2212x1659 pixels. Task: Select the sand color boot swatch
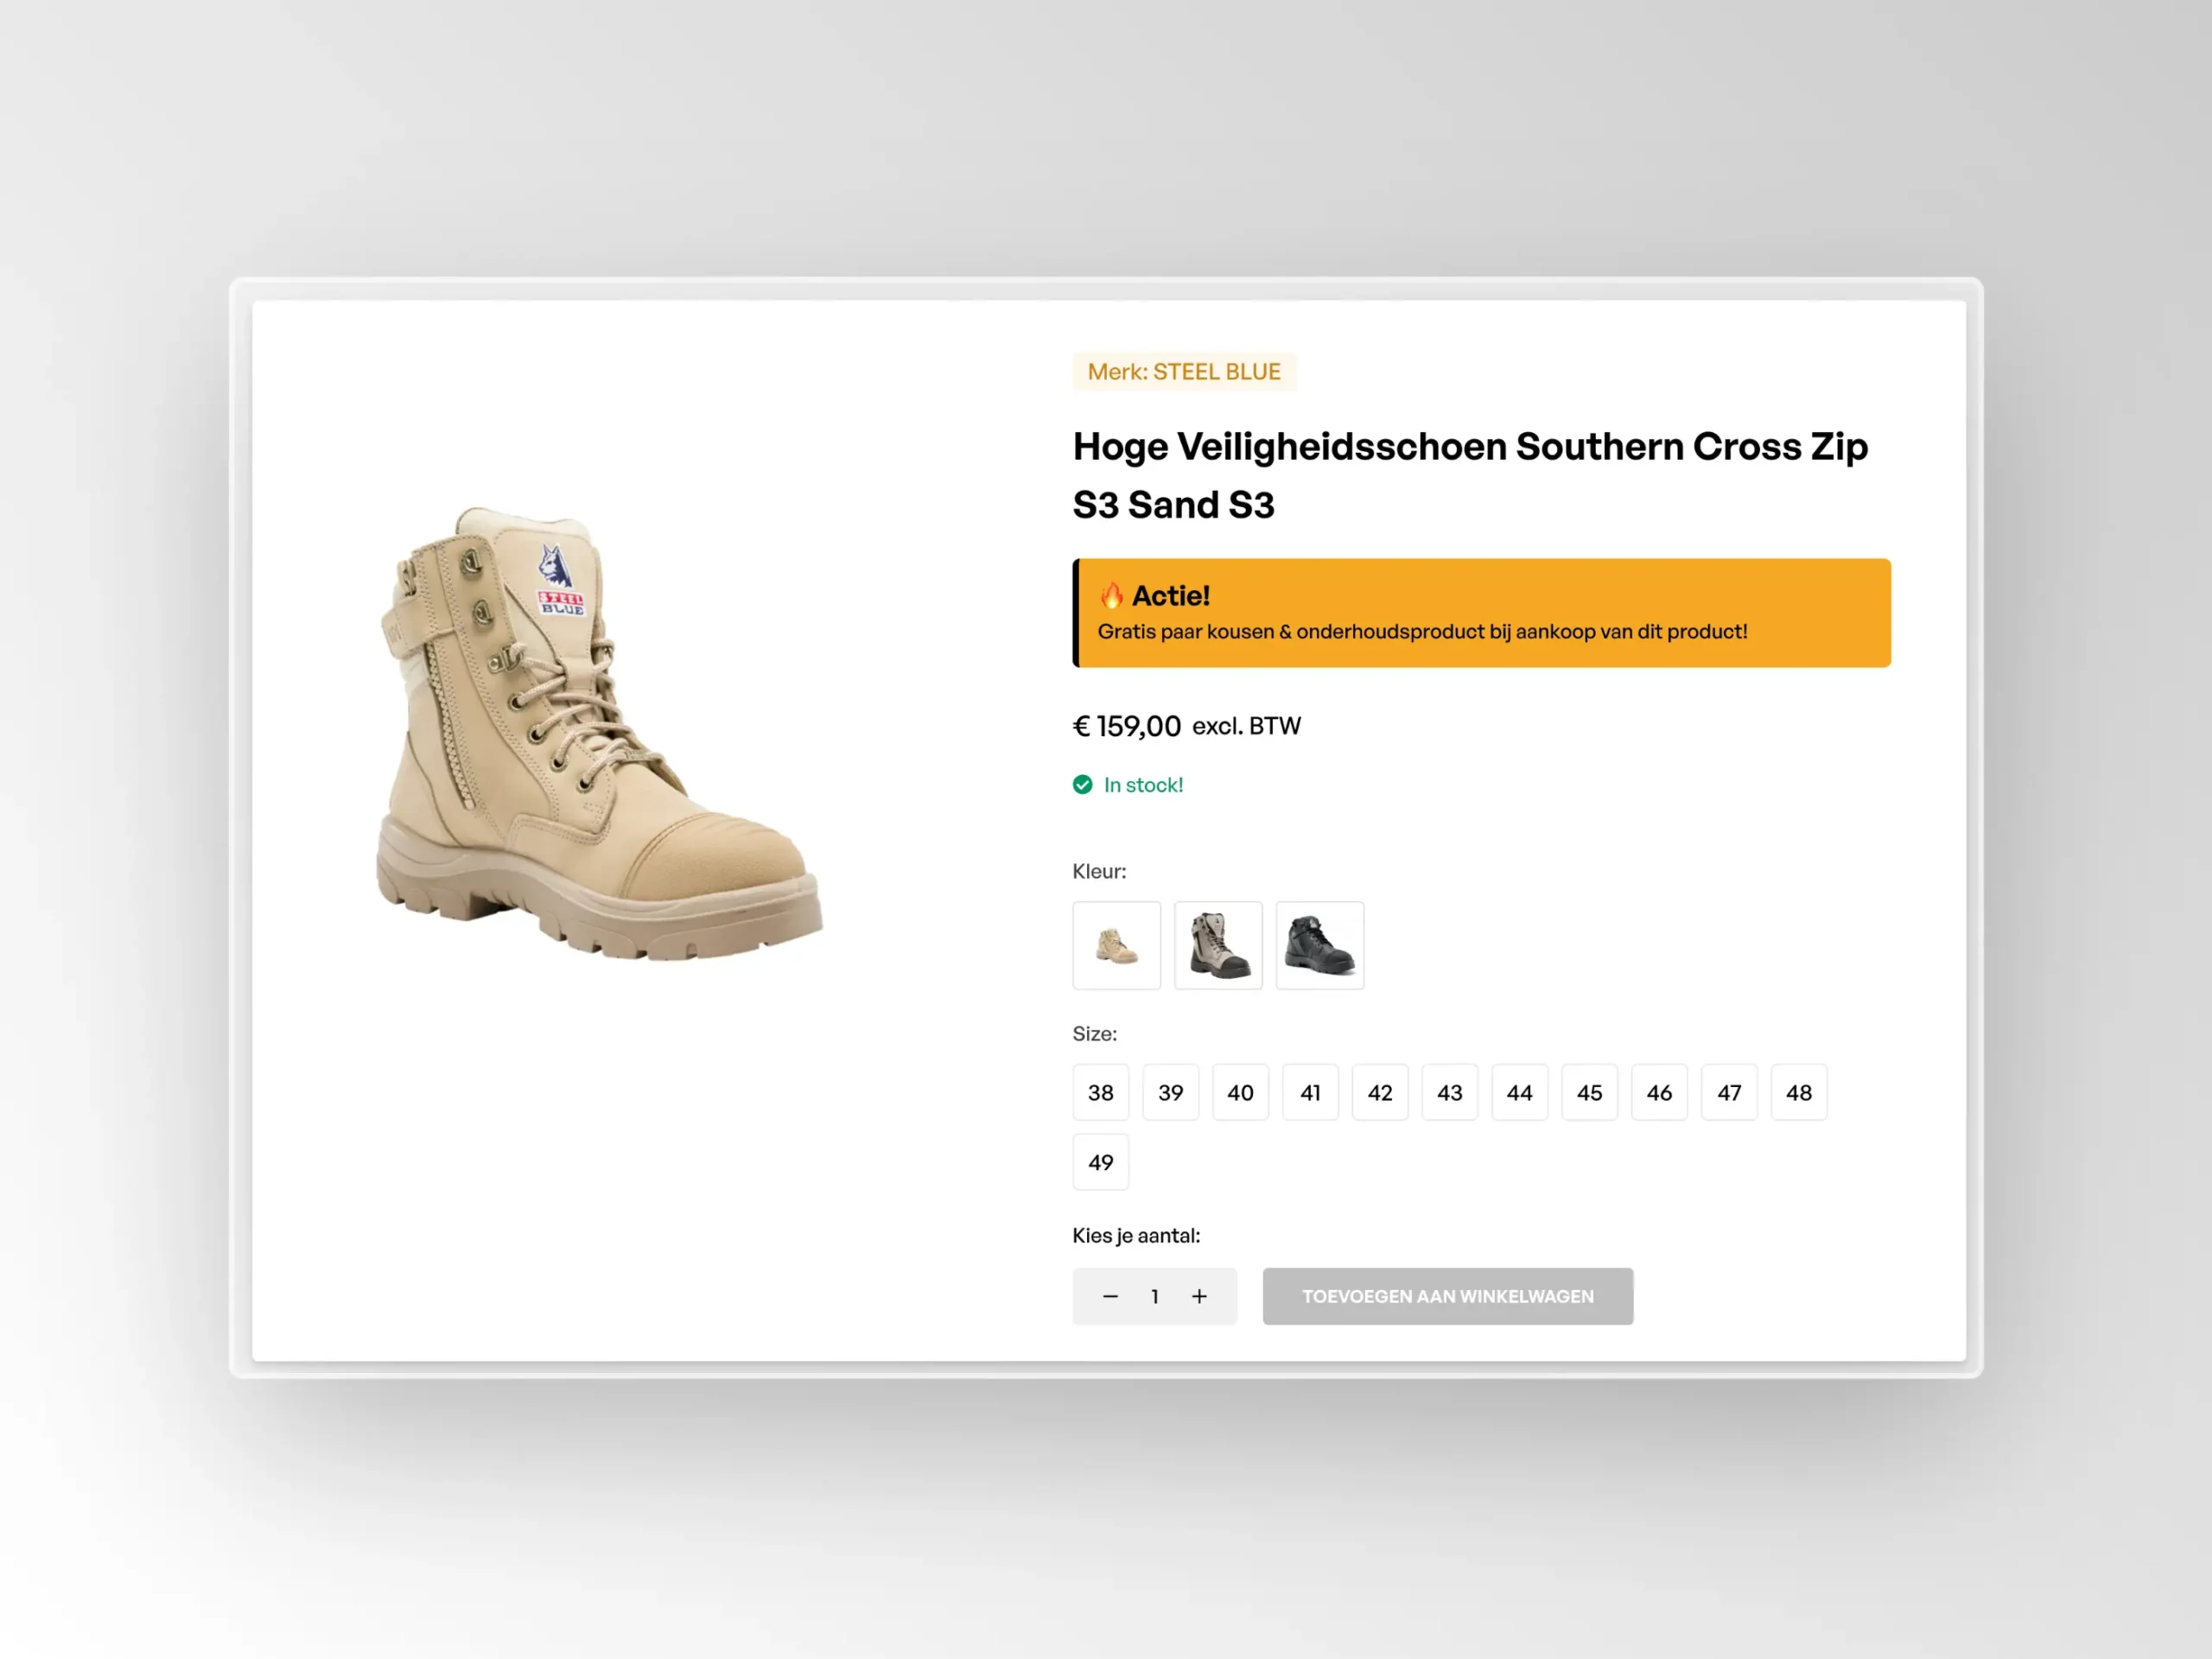click(1116, 945)
